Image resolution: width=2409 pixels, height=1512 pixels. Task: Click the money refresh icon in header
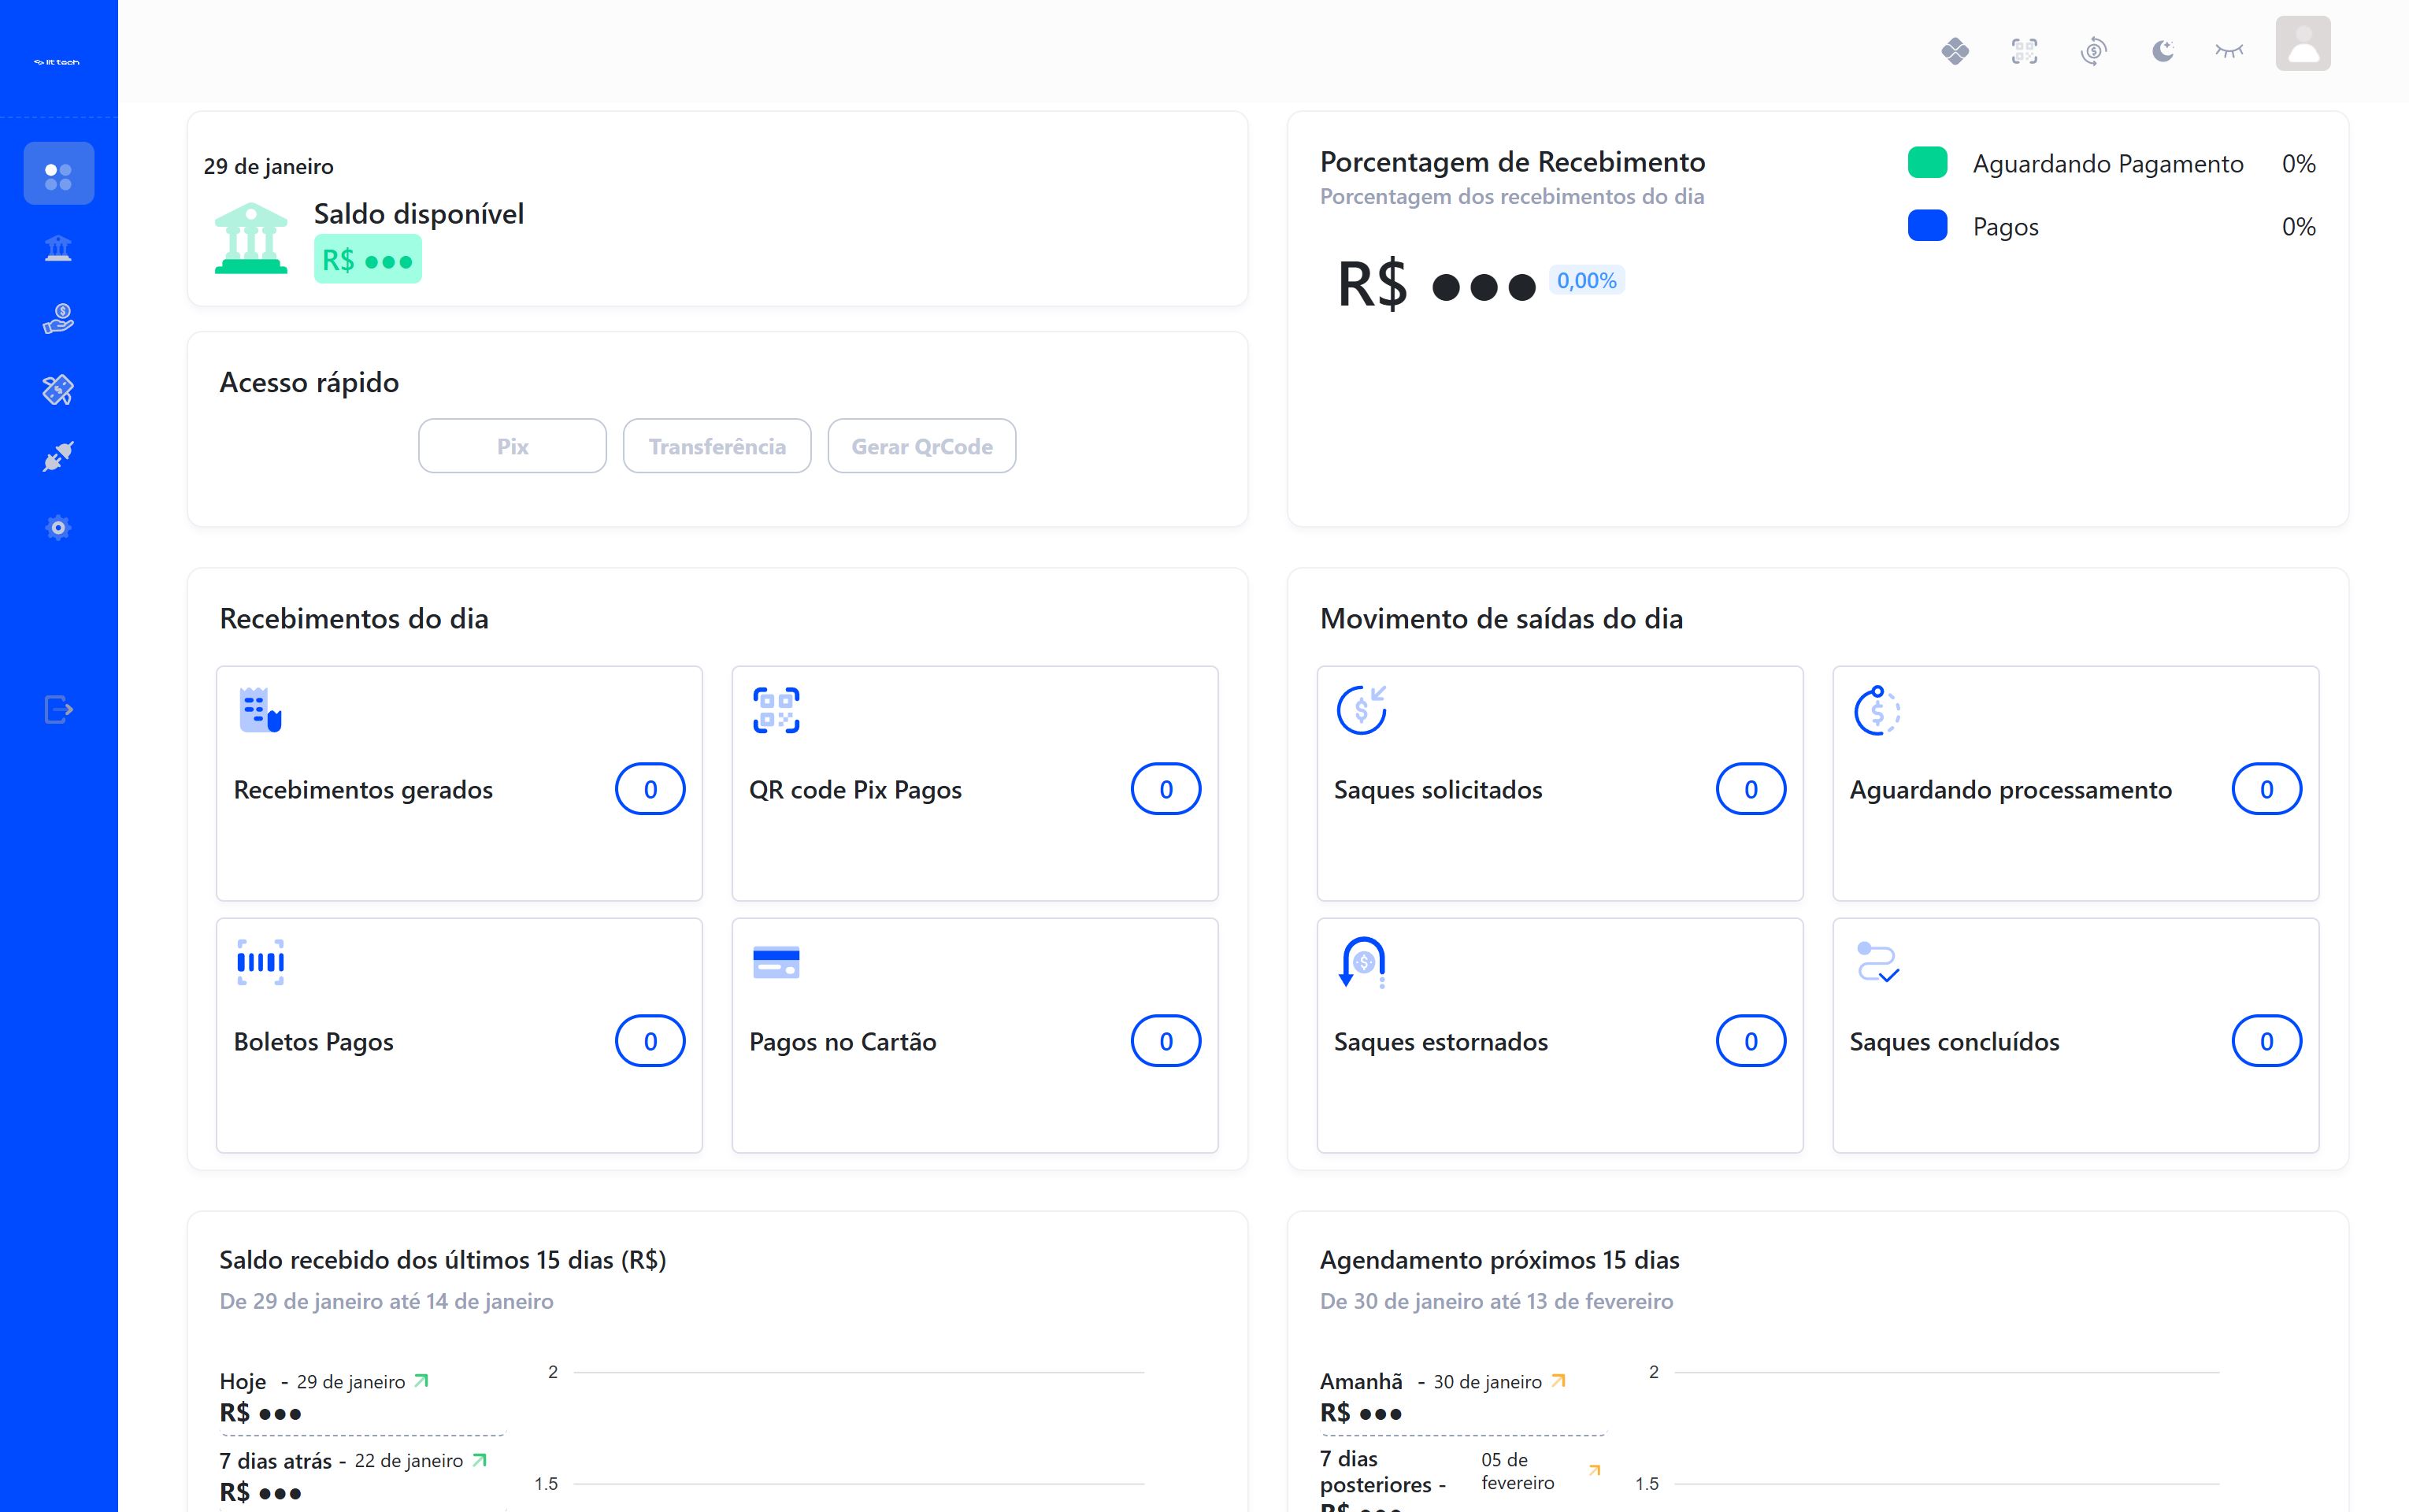point(2093,50)
